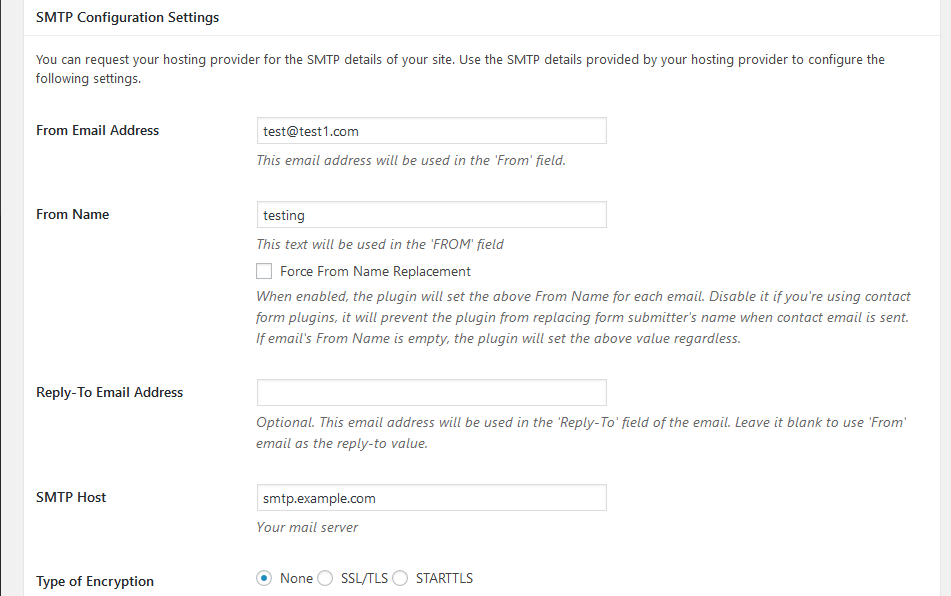
Task: Click the 'Your mail server' hint text
Action: point(307,527)
